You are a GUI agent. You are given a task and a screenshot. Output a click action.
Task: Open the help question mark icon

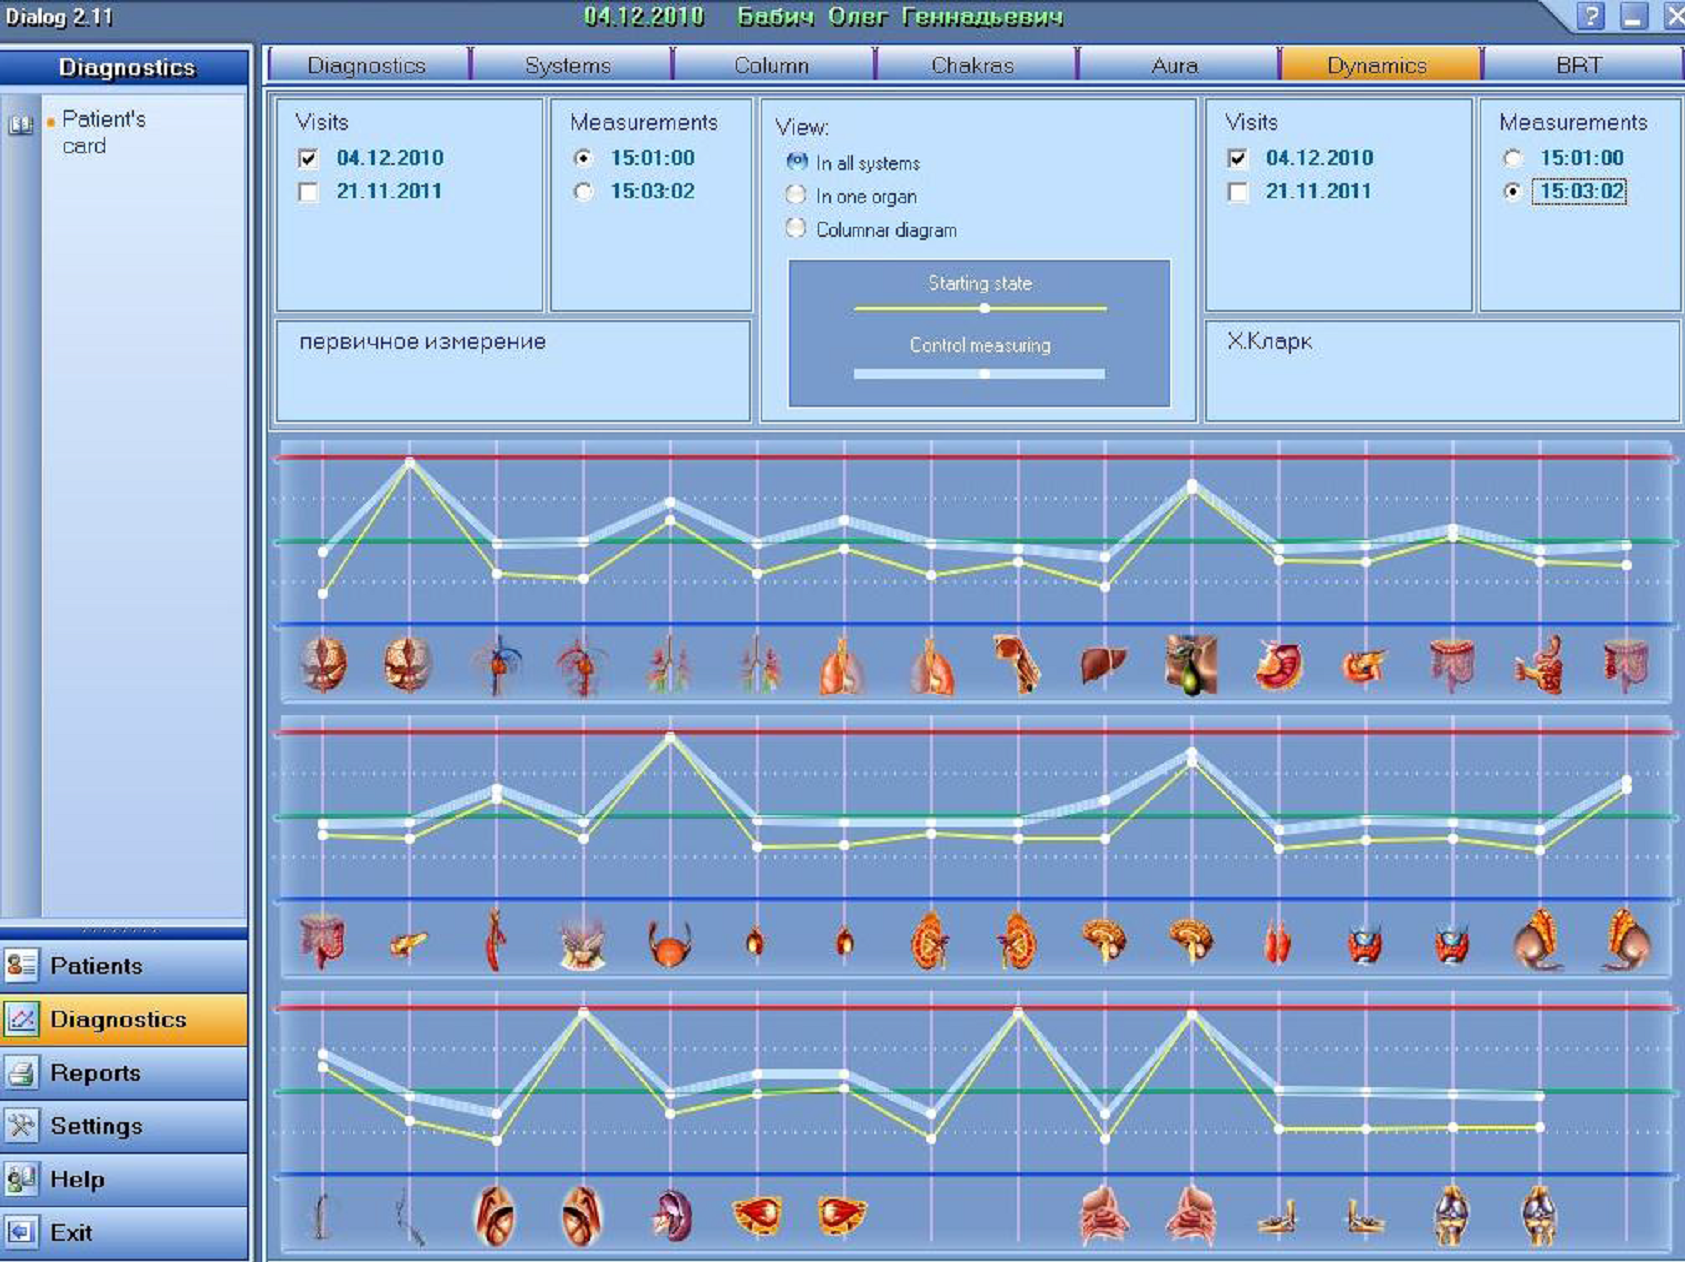click(1591, 16)
